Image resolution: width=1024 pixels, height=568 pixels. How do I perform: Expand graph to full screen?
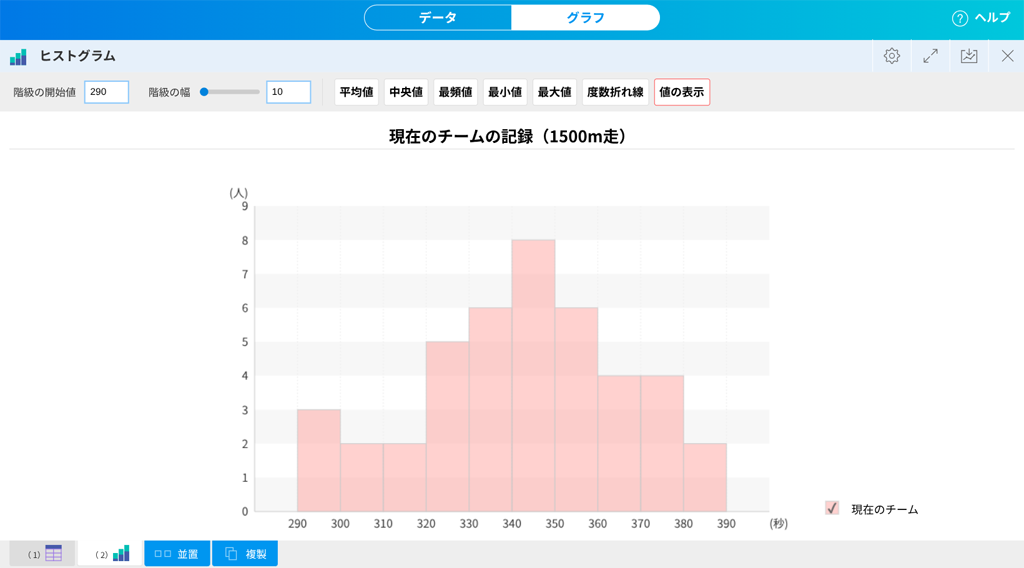click(x=931, y=56)
